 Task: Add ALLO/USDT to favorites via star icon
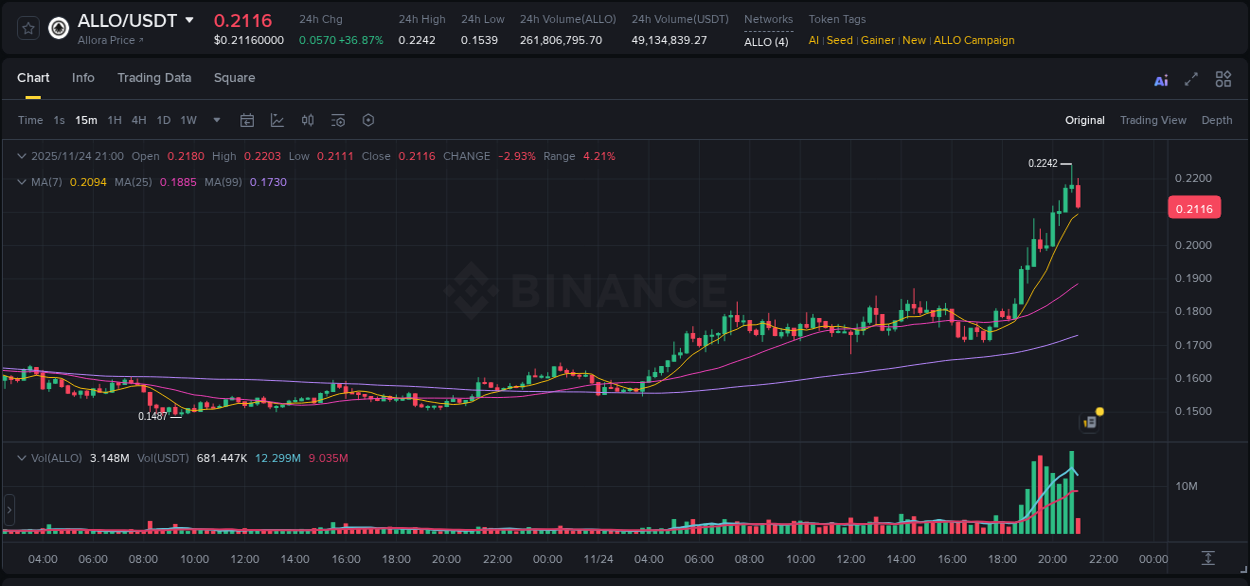click(27, 27)
